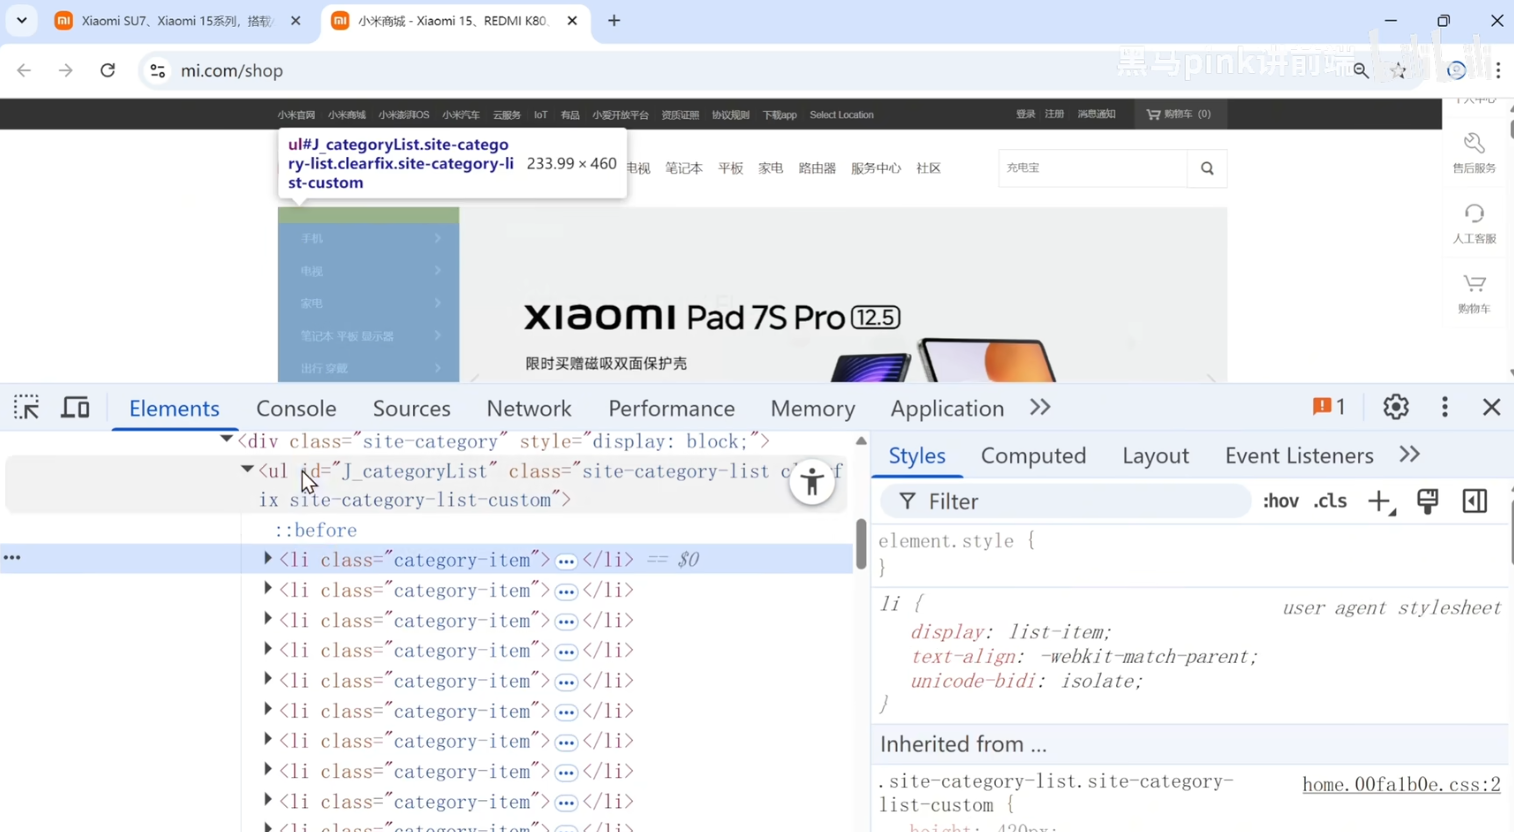Switch to the Console panel
This screenshot has width=1514, height=832.
tap(296, 408)
